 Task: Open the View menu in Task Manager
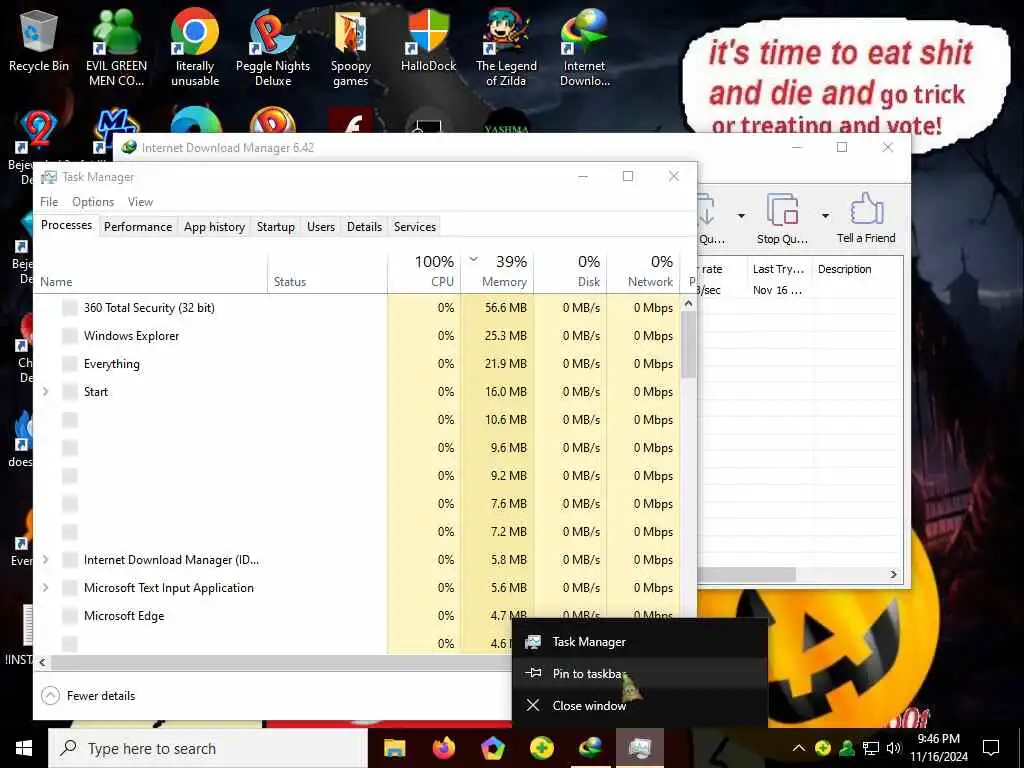pos(140,202)
